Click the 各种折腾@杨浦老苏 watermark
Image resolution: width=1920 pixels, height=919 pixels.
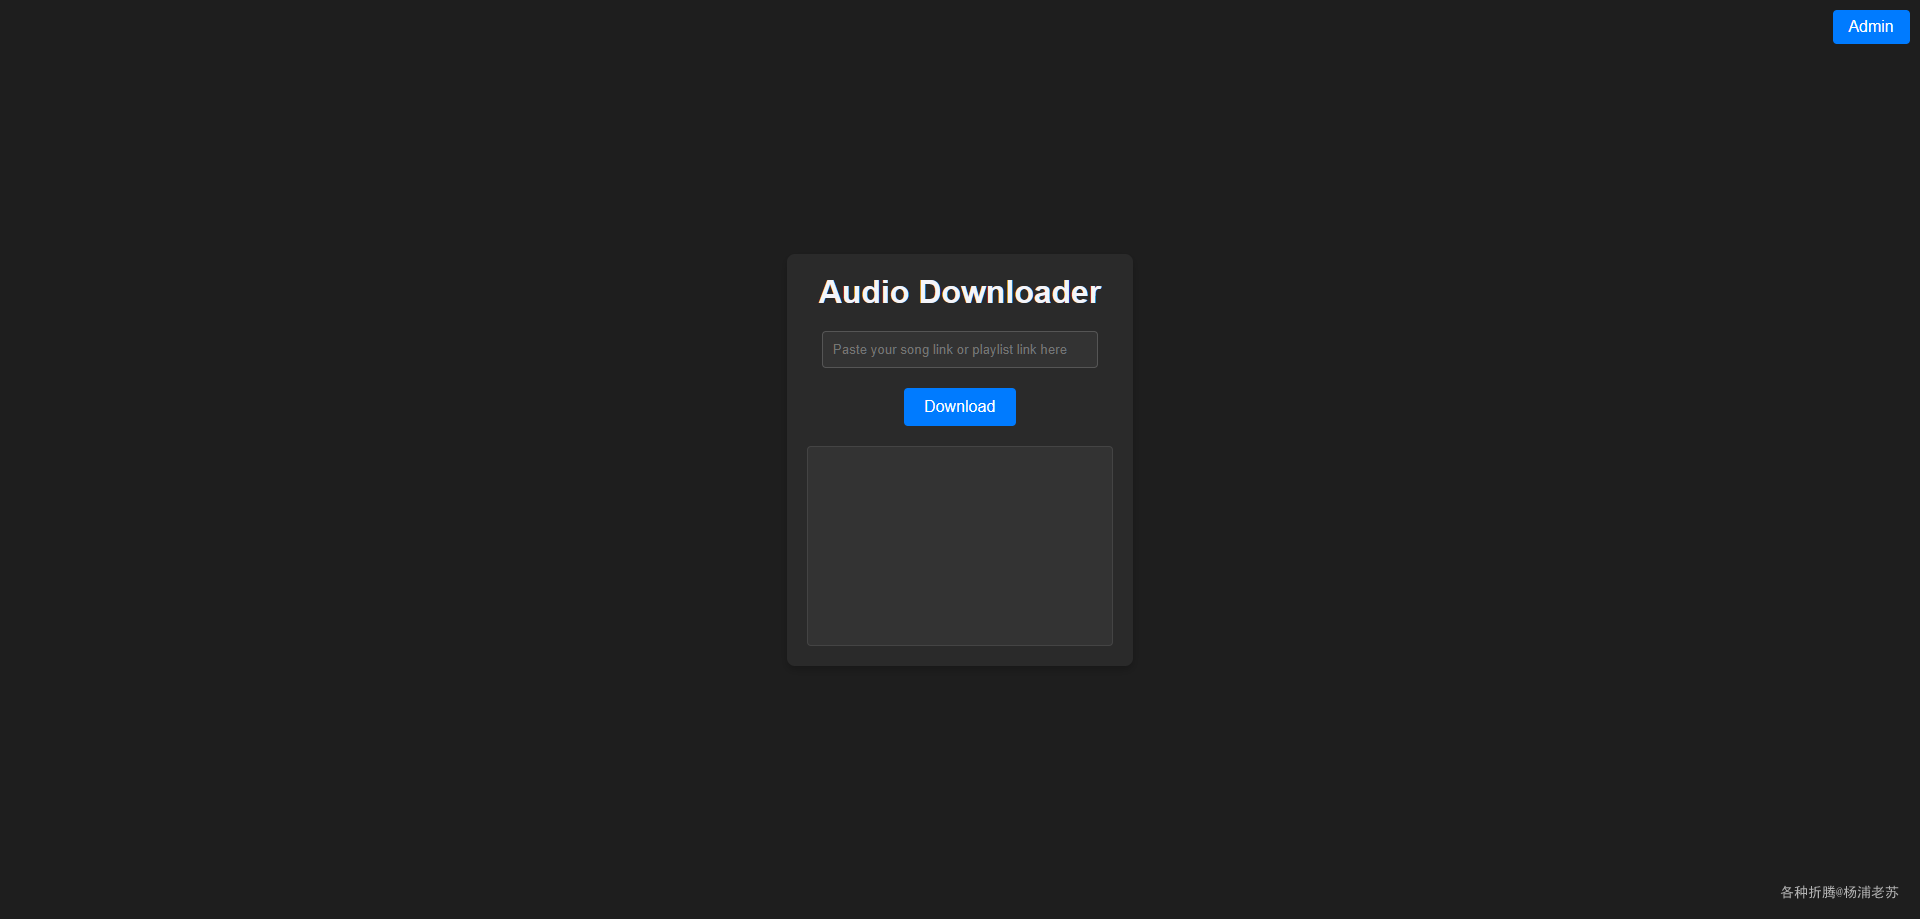1838,892
